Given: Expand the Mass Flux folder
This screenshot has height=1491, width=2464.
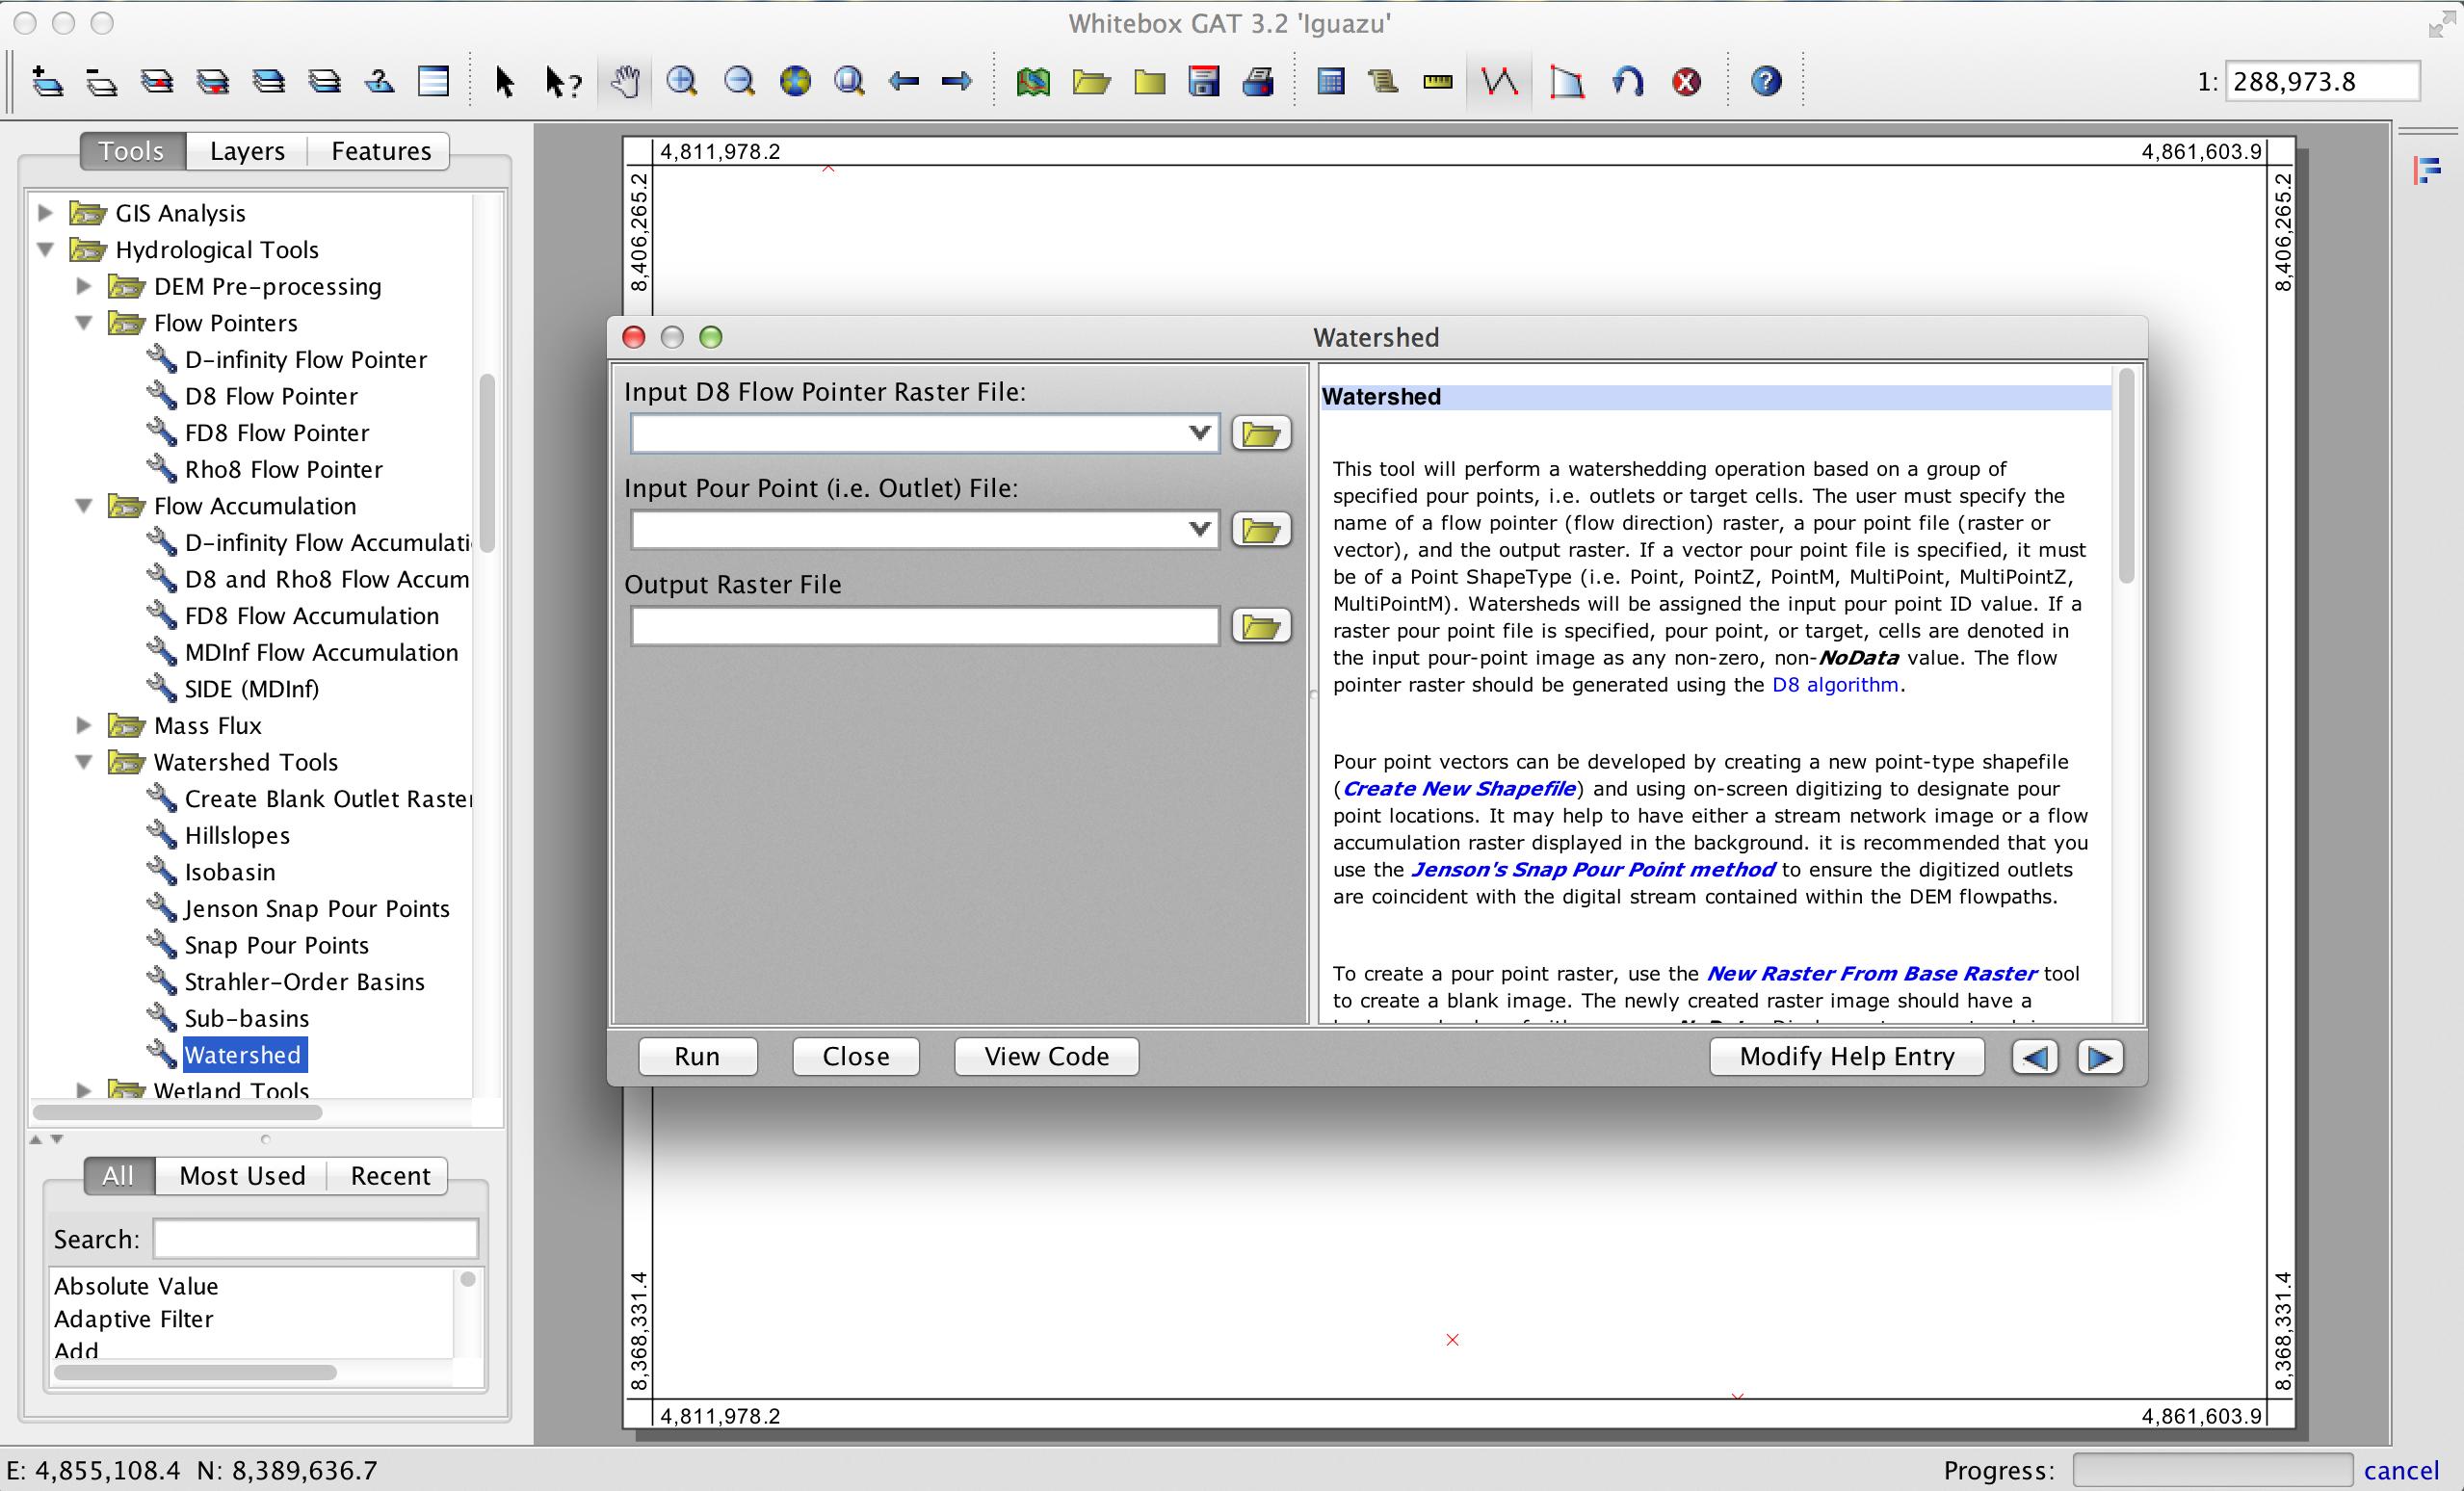Looking at the screenshot, I should tap(84, 725).
